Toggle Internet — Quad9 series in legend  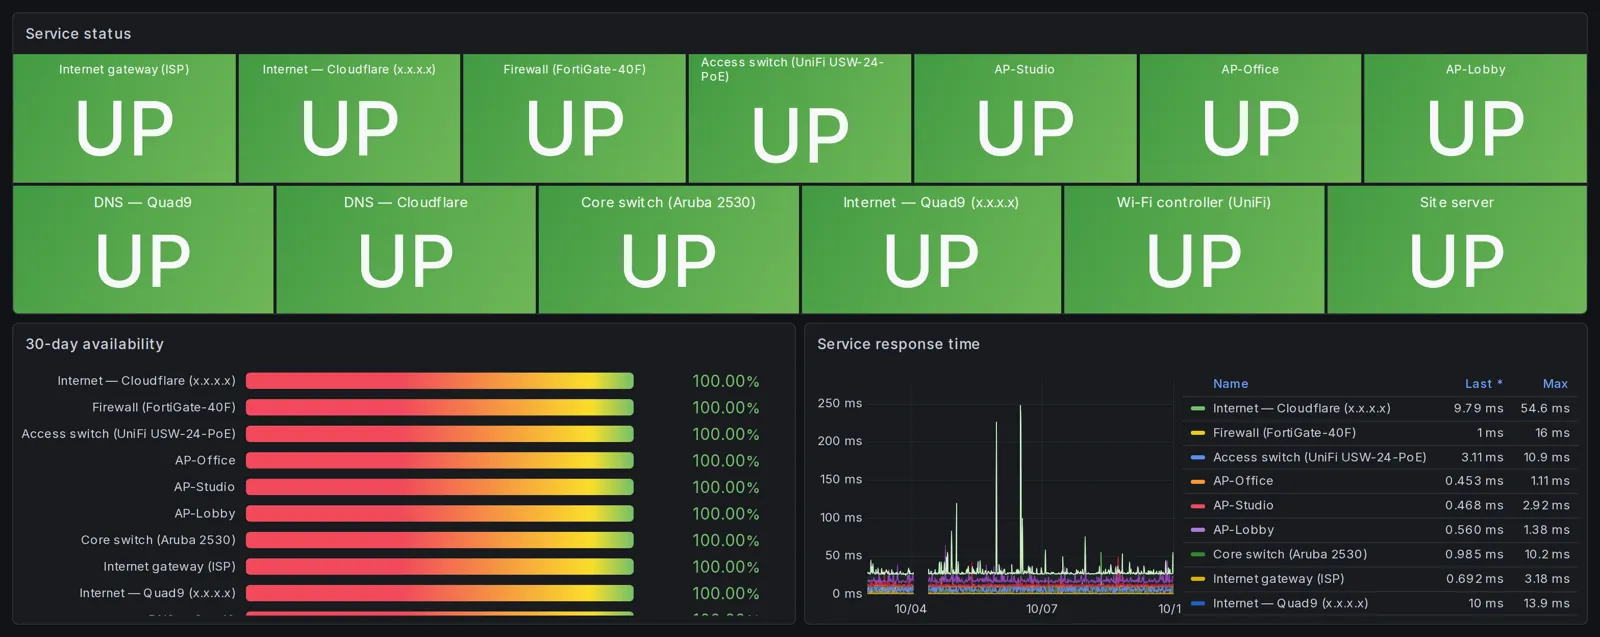point(1290,603)
